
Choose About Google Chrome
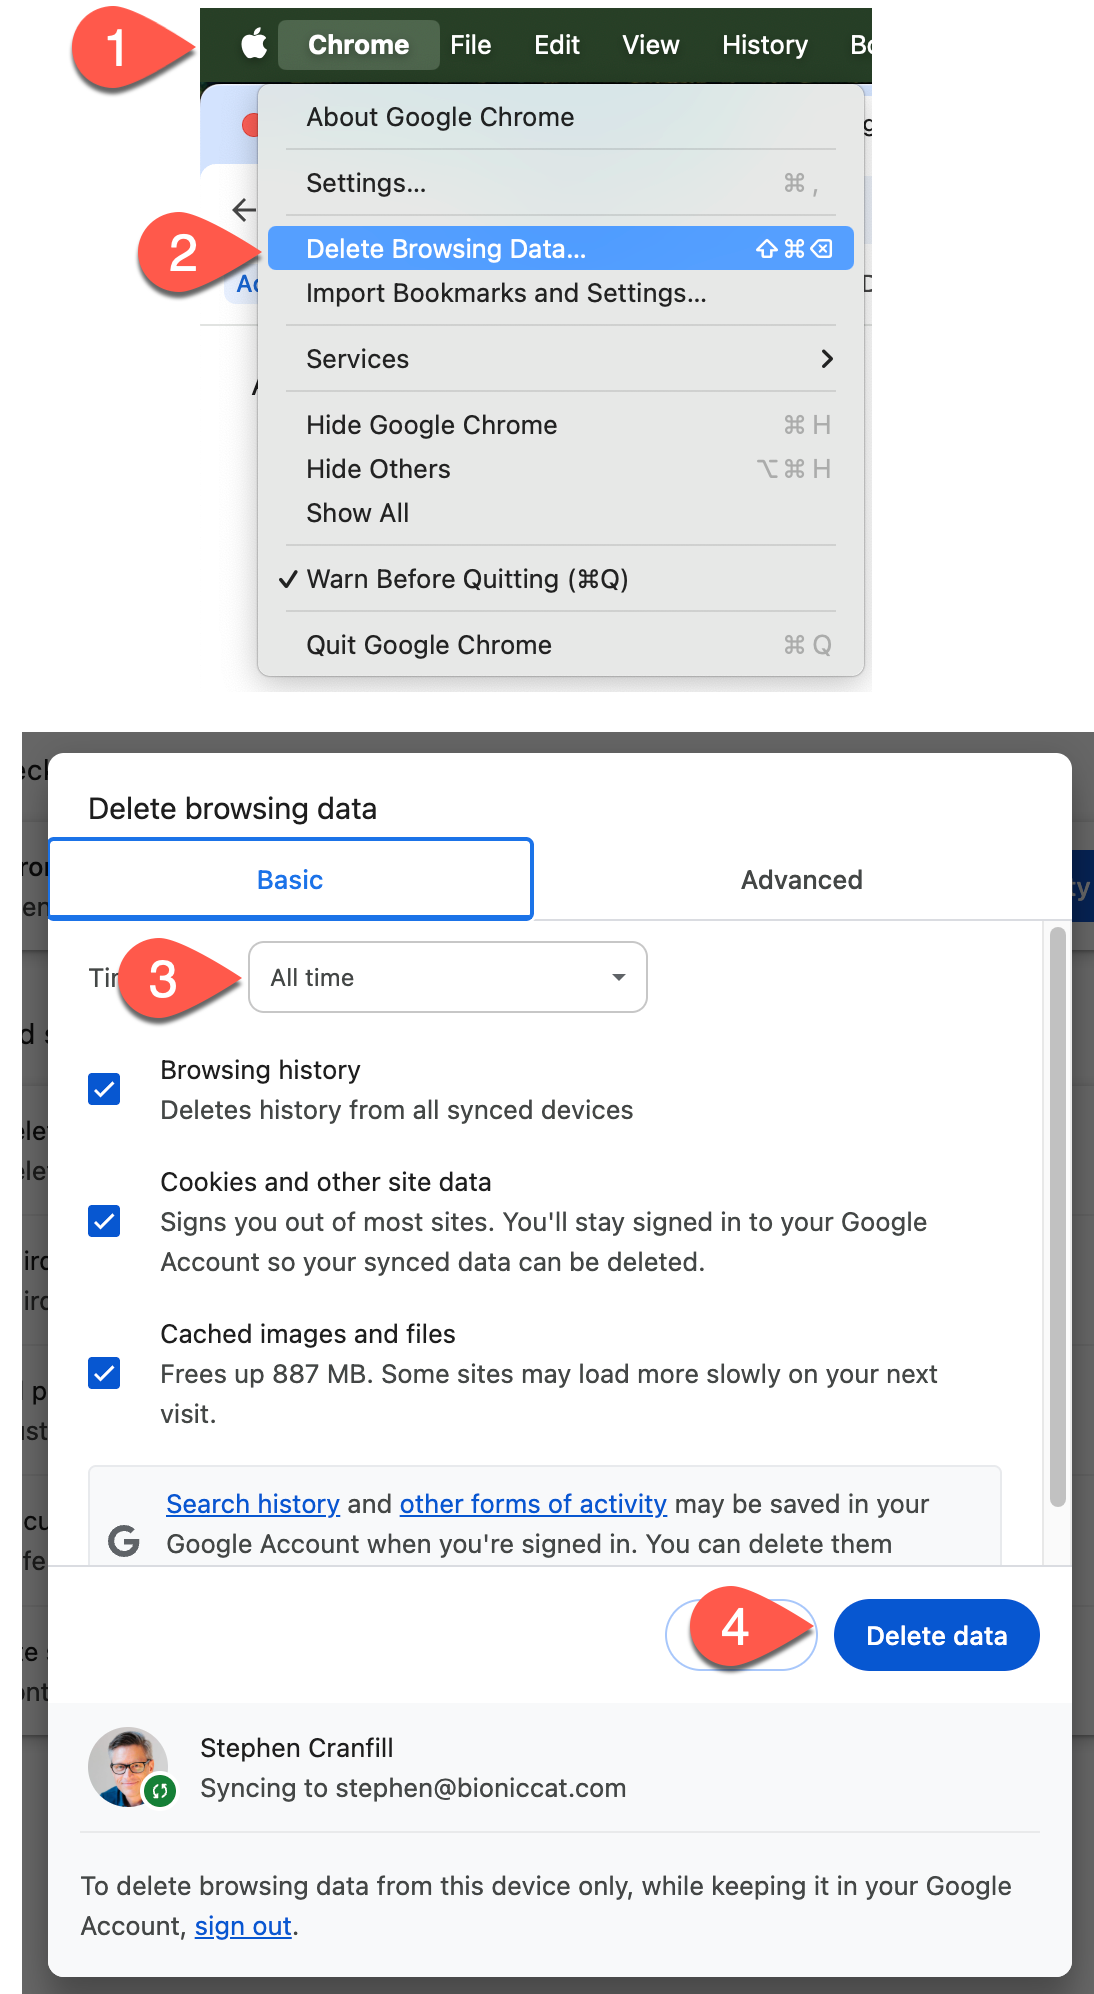point(560,117)
